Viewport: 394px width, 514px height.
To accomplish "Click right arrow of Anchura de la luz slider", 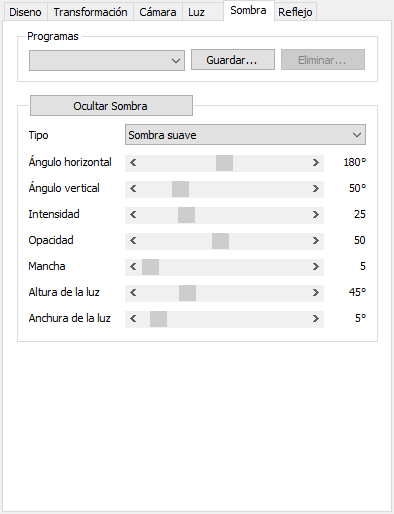I will tap(316, 319).
